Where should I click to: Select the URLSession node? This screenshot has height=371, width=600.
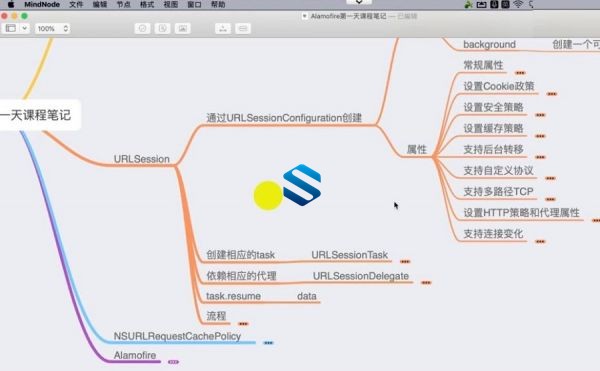(142, 159)
